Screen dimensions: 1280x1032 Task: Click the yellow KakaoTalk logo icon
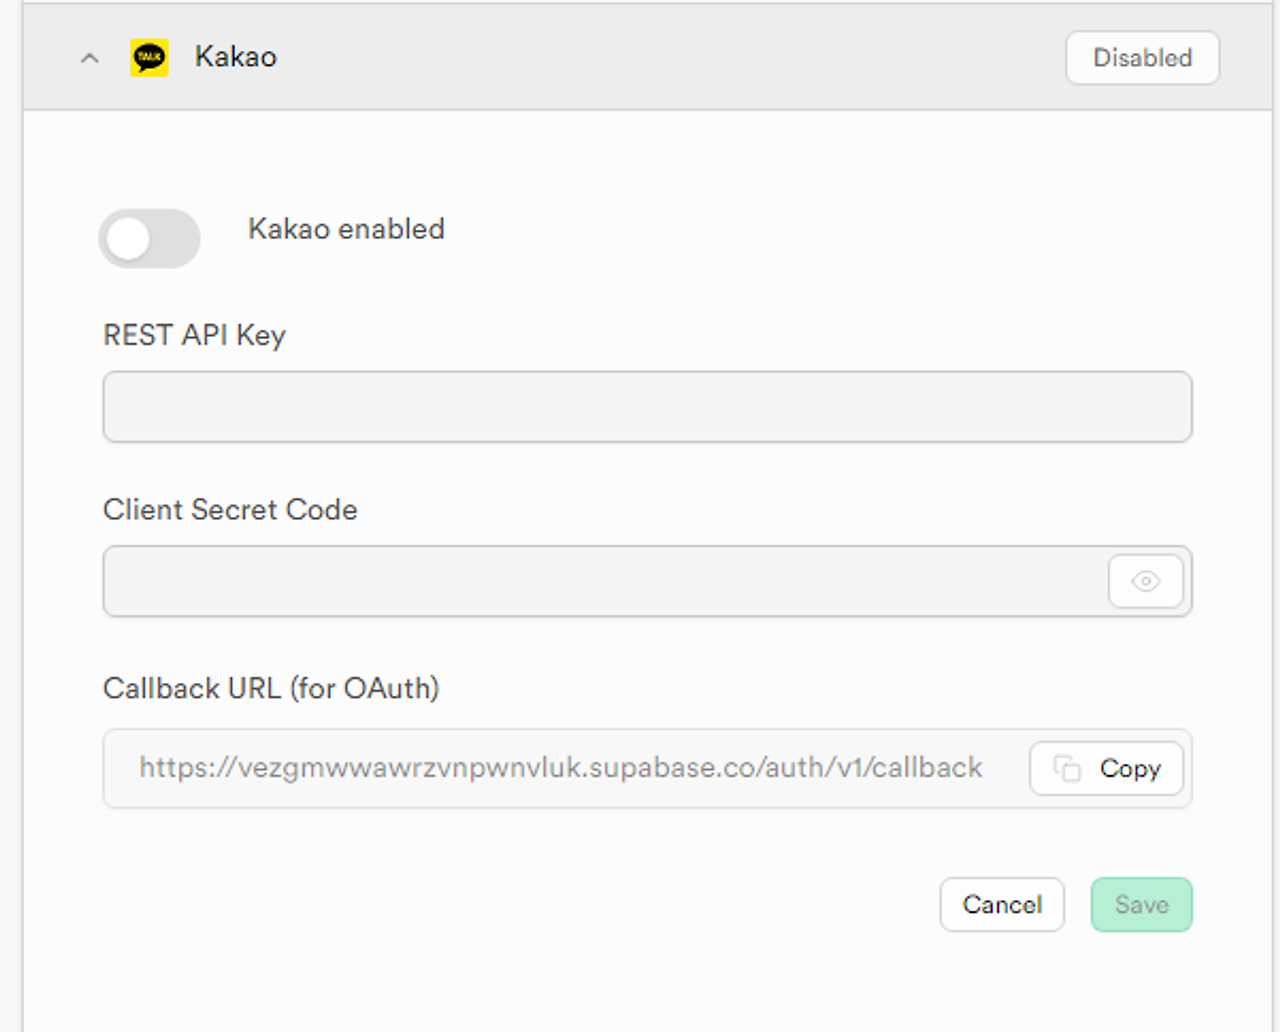(149, 57)
